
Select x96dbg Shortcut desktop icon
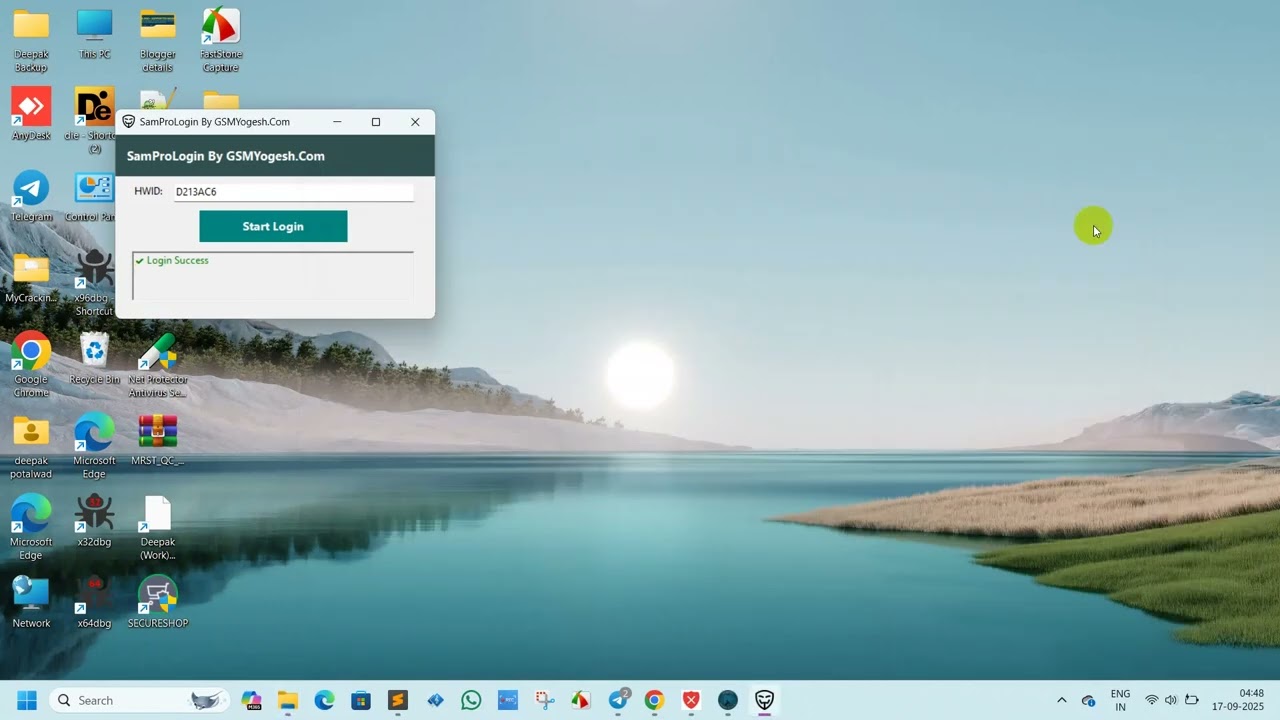coord(95,283)
